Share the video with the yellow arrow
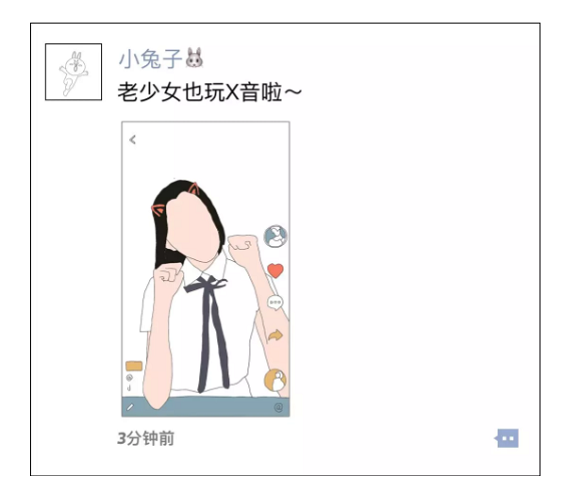The image size is (565, 492). pyautogui.click(x=275, y=336)
